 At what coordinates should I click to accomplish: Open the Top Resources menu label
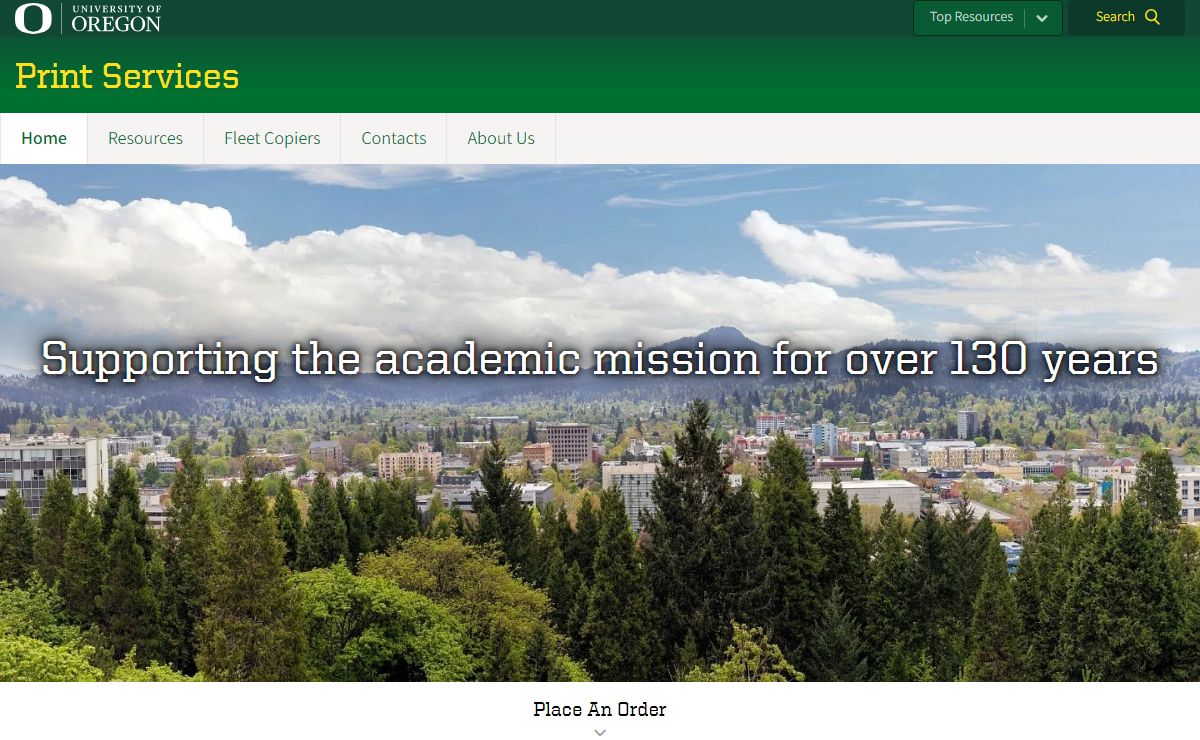click(970, 17)
